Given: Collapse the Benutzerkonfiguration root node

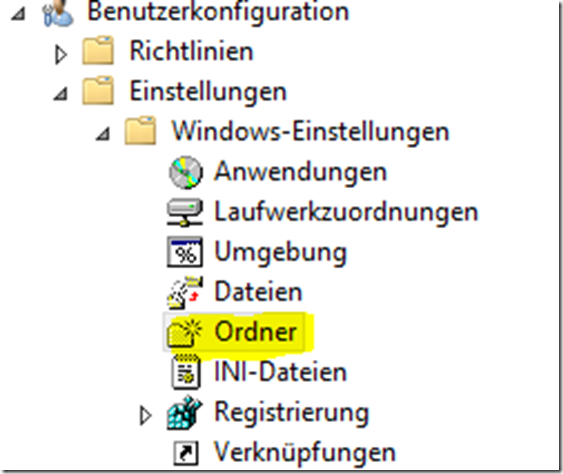Looking at the screenshot, I should 18,14.
